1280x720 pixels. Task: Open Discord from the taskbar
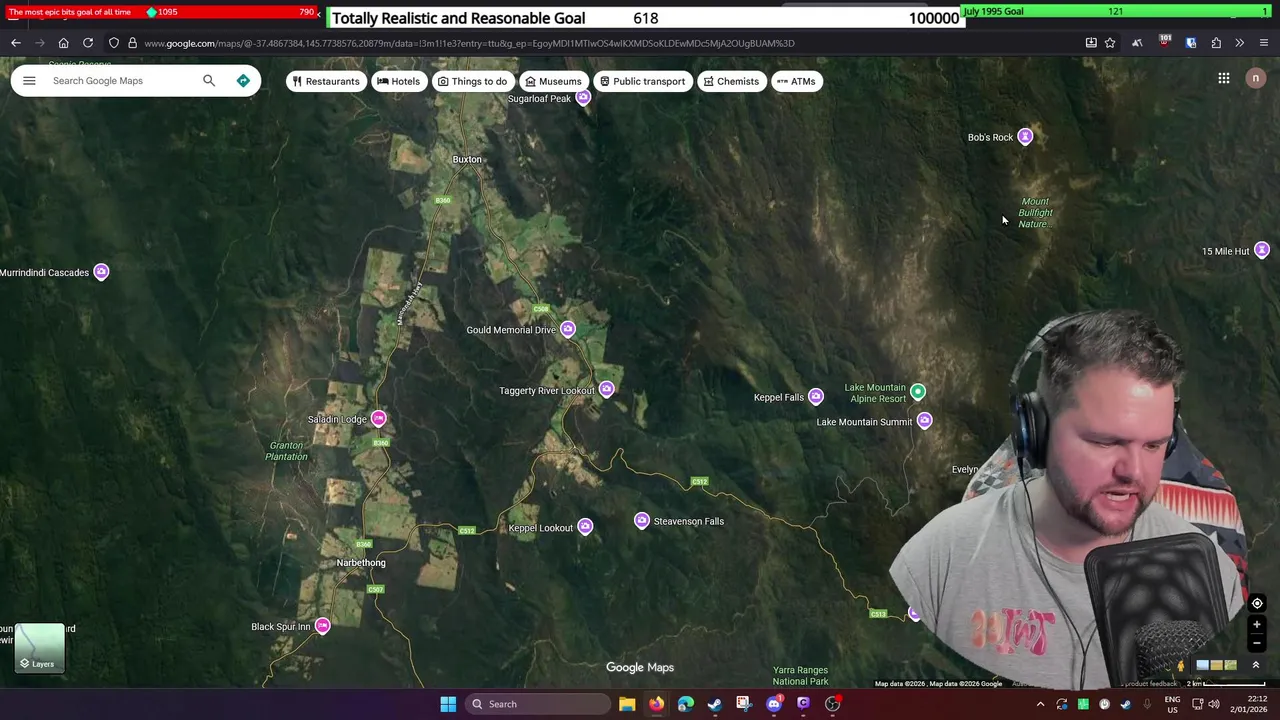point(774,704)
